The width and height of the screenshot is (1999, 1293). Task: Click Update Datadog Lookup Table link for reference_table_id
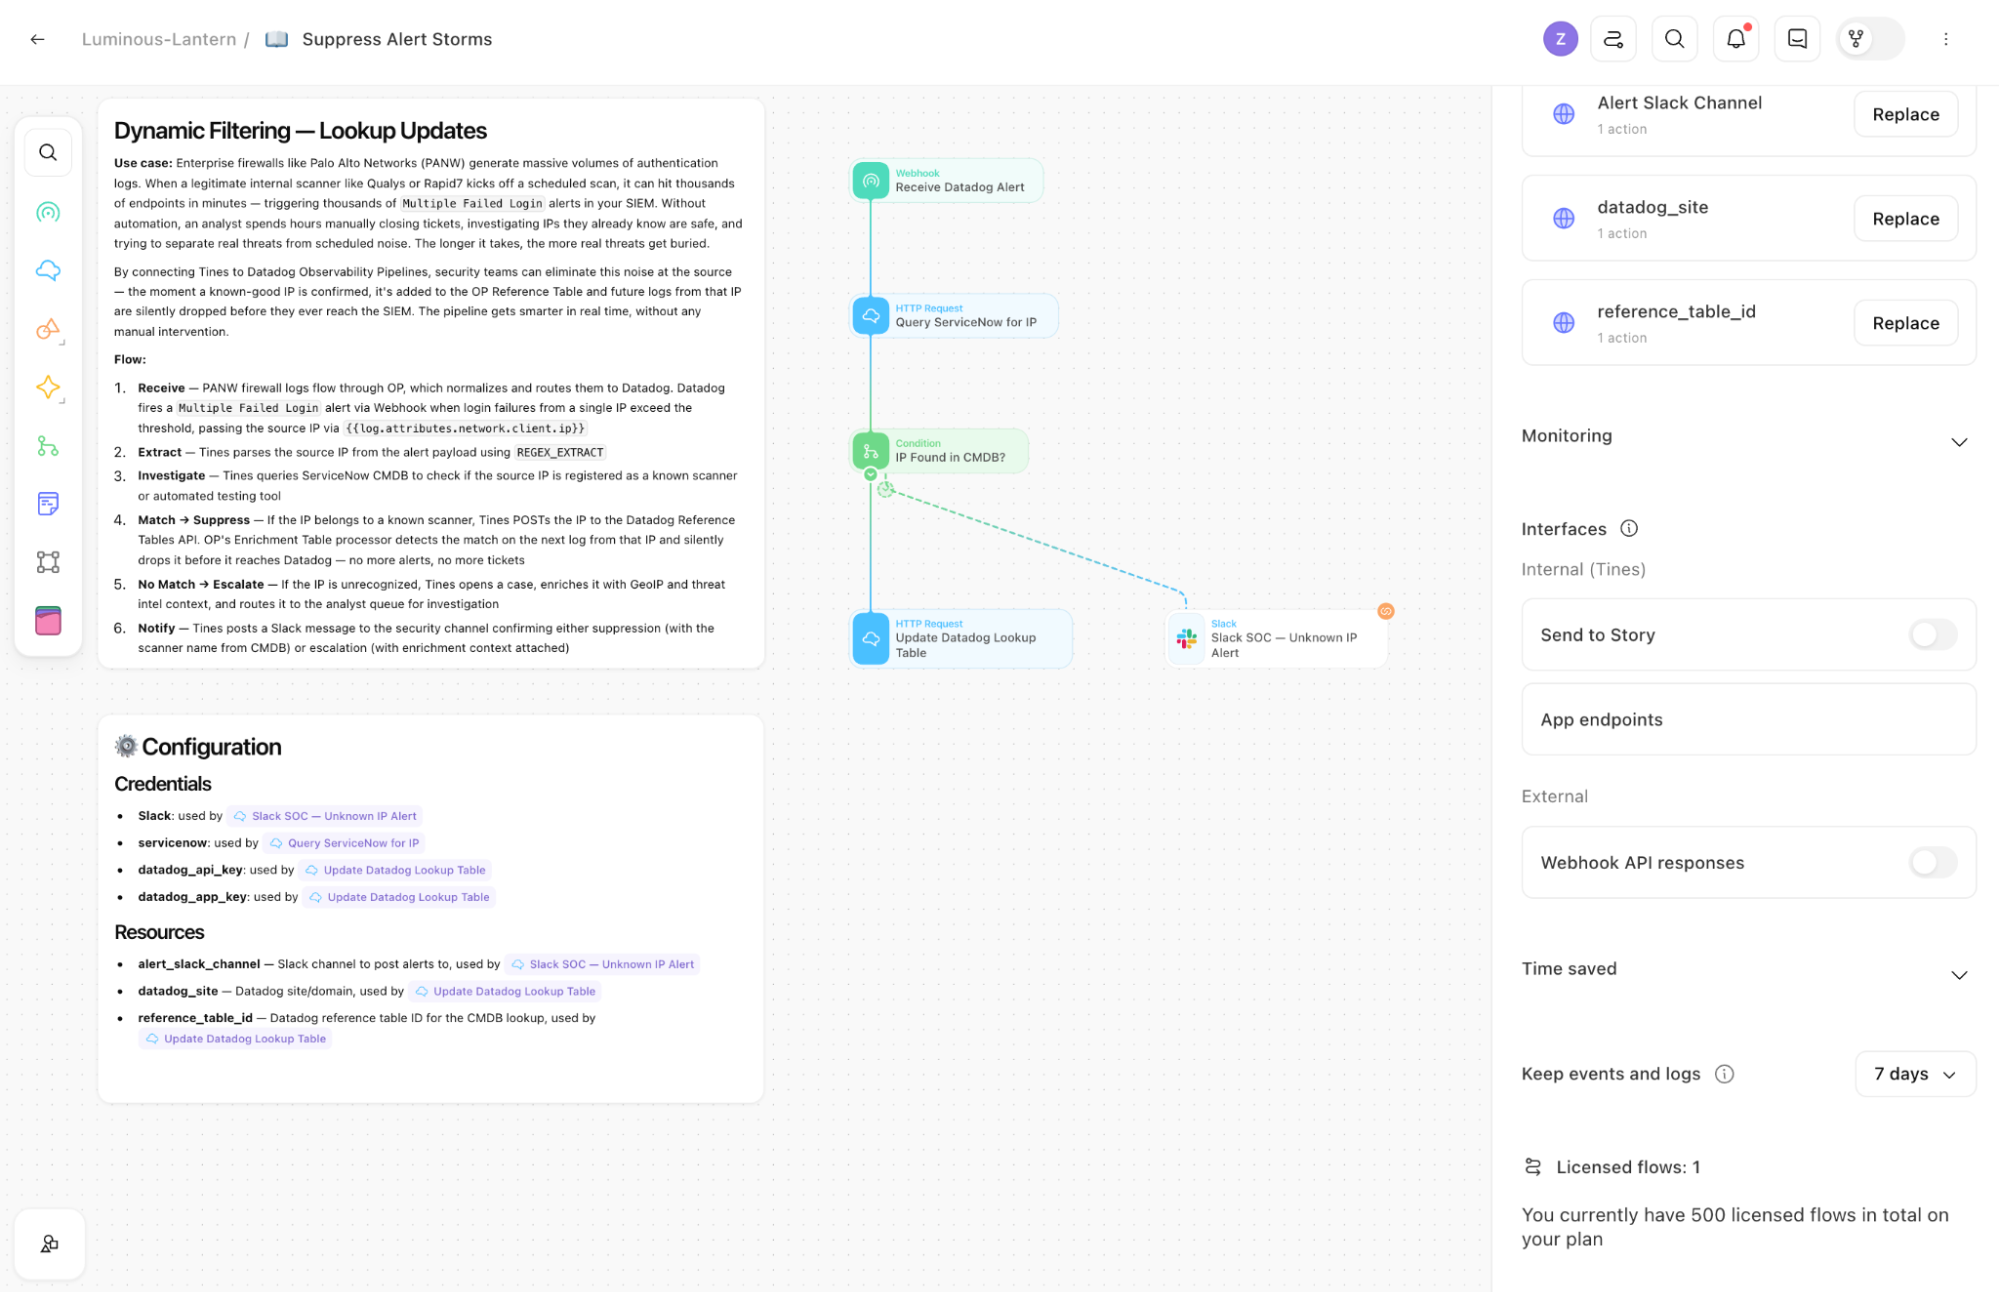[x=235, y=1039]
